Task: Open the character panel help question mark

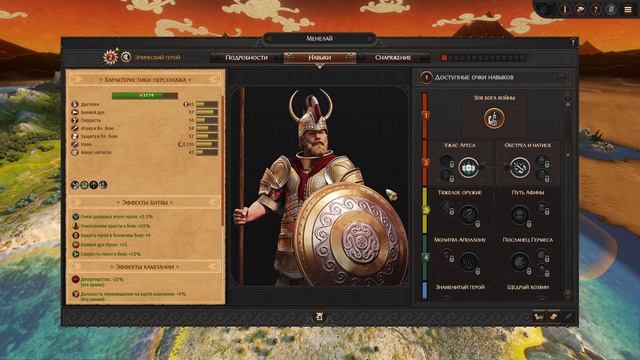Action: tap(573, 42)
